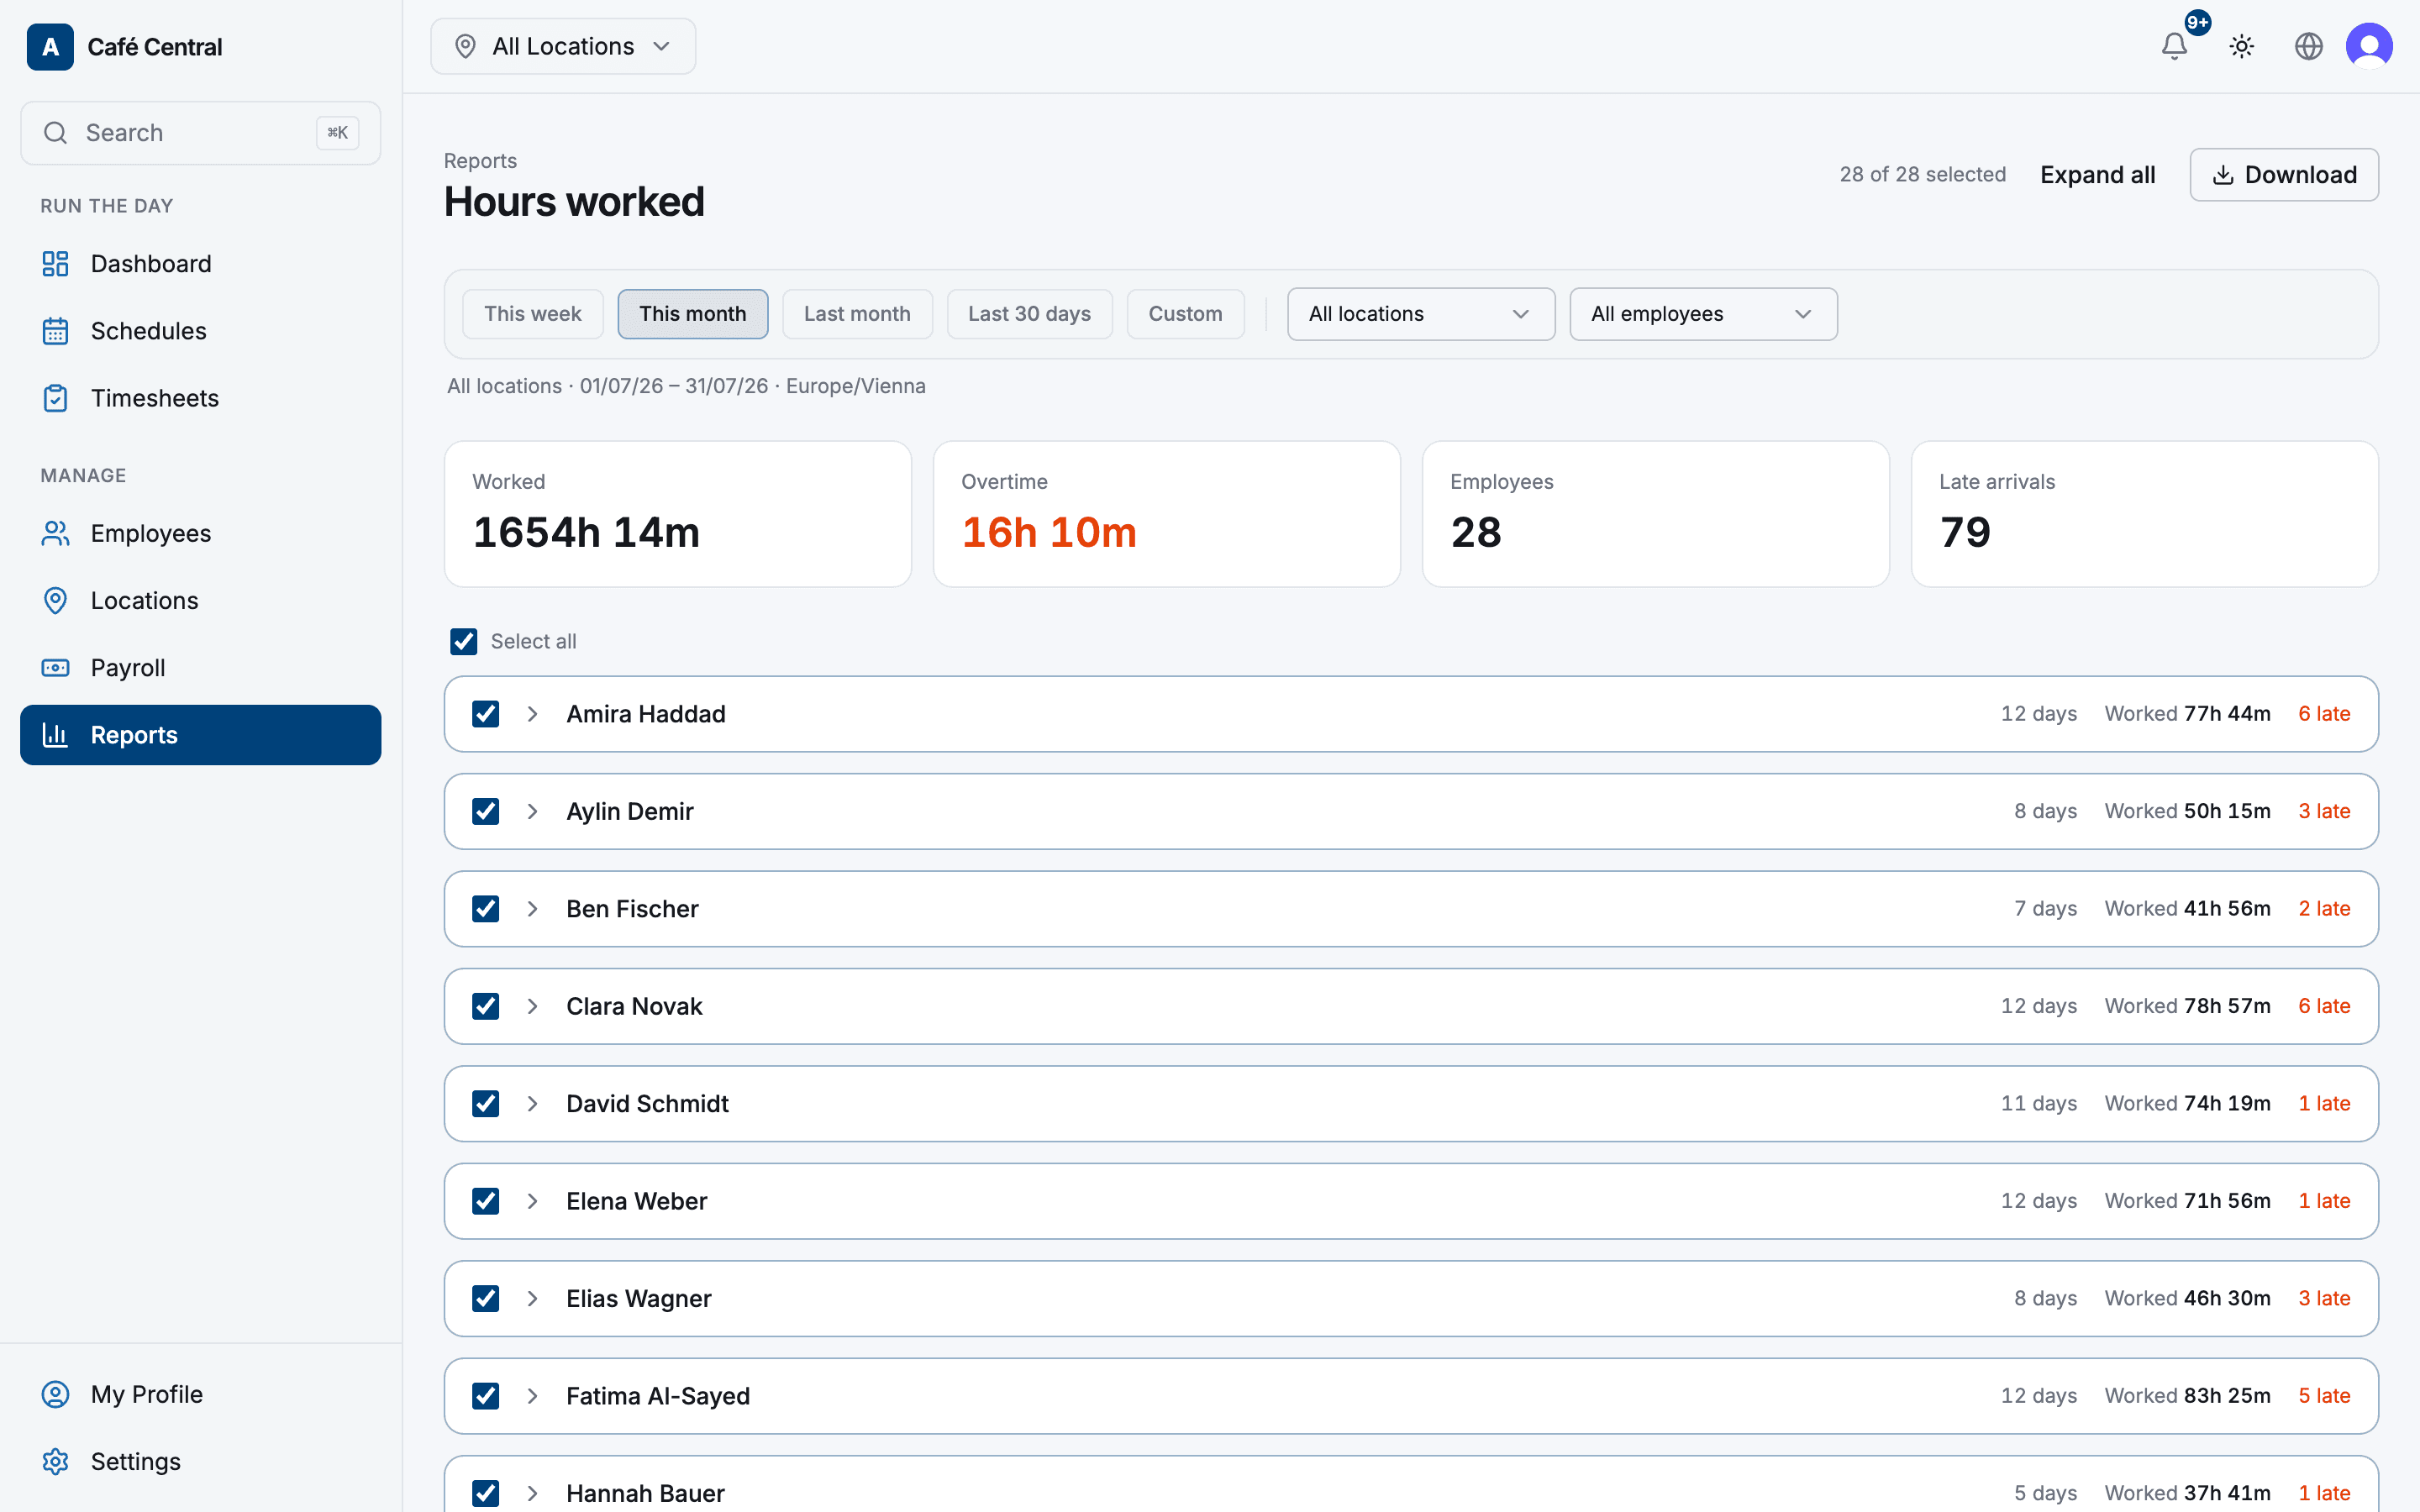Expand Fatima Al-Sayed's row chevron
This screenshot has height=1512, width=2420.
tap(533, 1396)
